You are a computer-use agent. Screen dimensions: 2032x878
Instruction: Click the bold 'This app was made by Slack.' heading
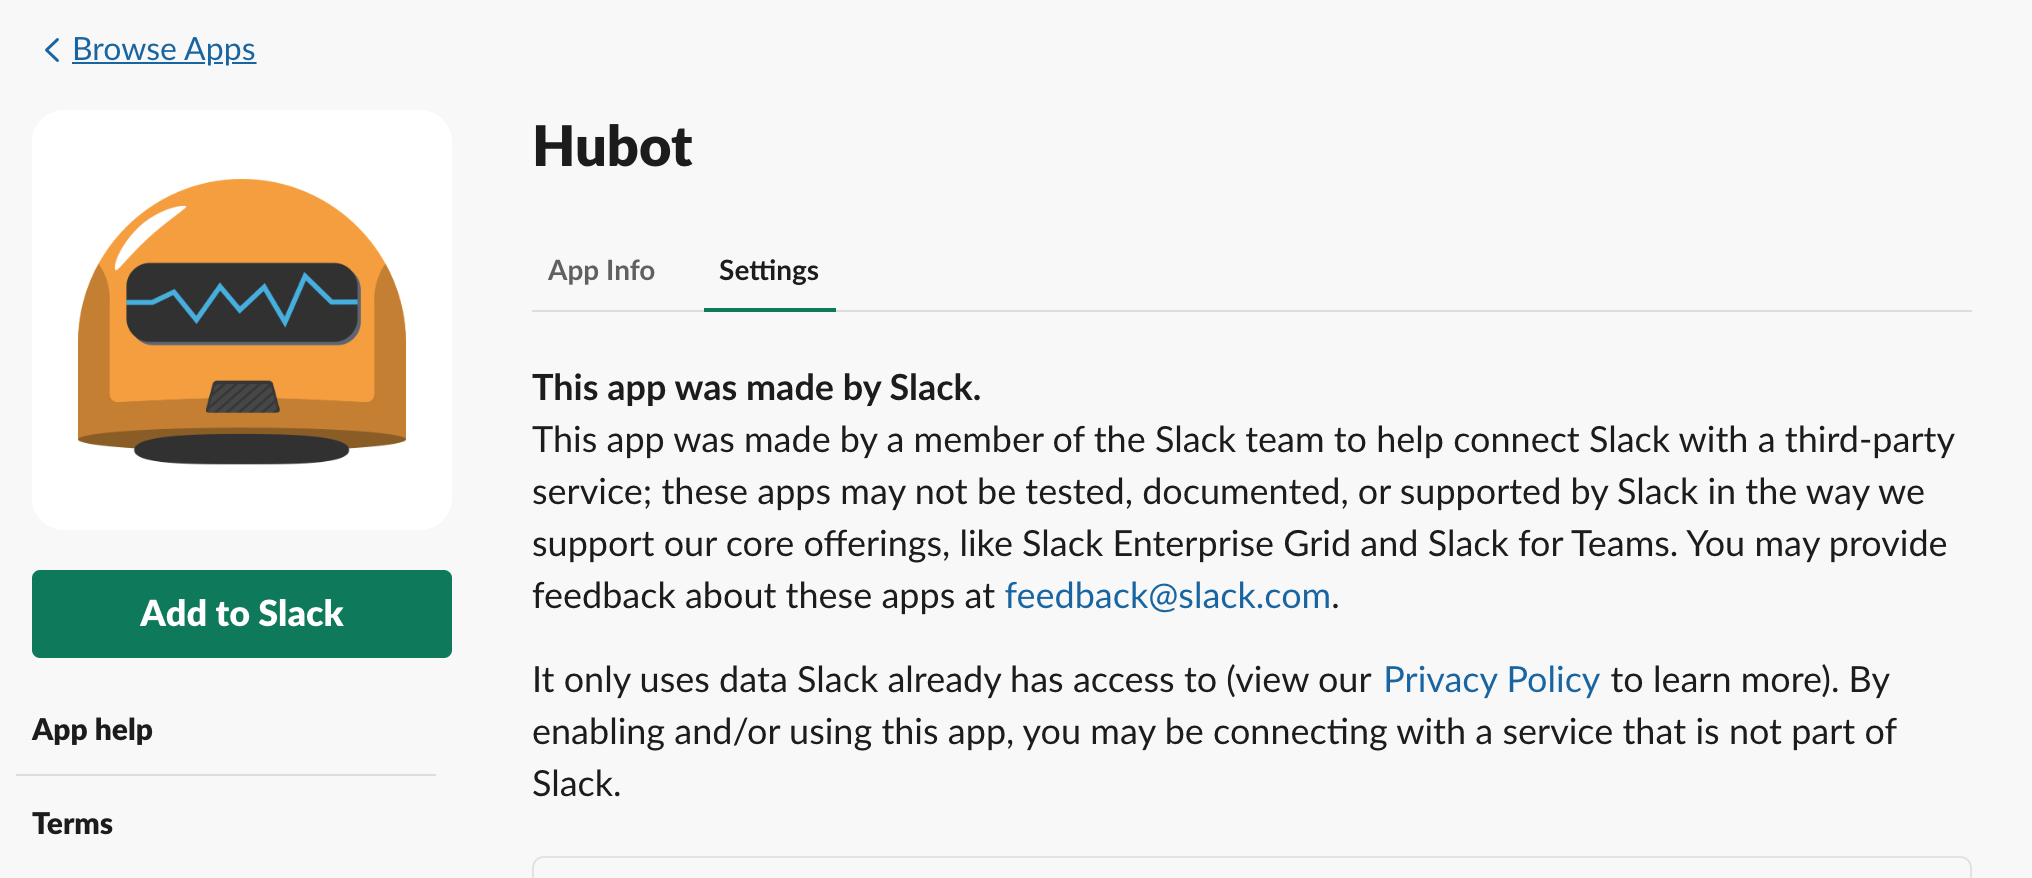tap(756, 388)
